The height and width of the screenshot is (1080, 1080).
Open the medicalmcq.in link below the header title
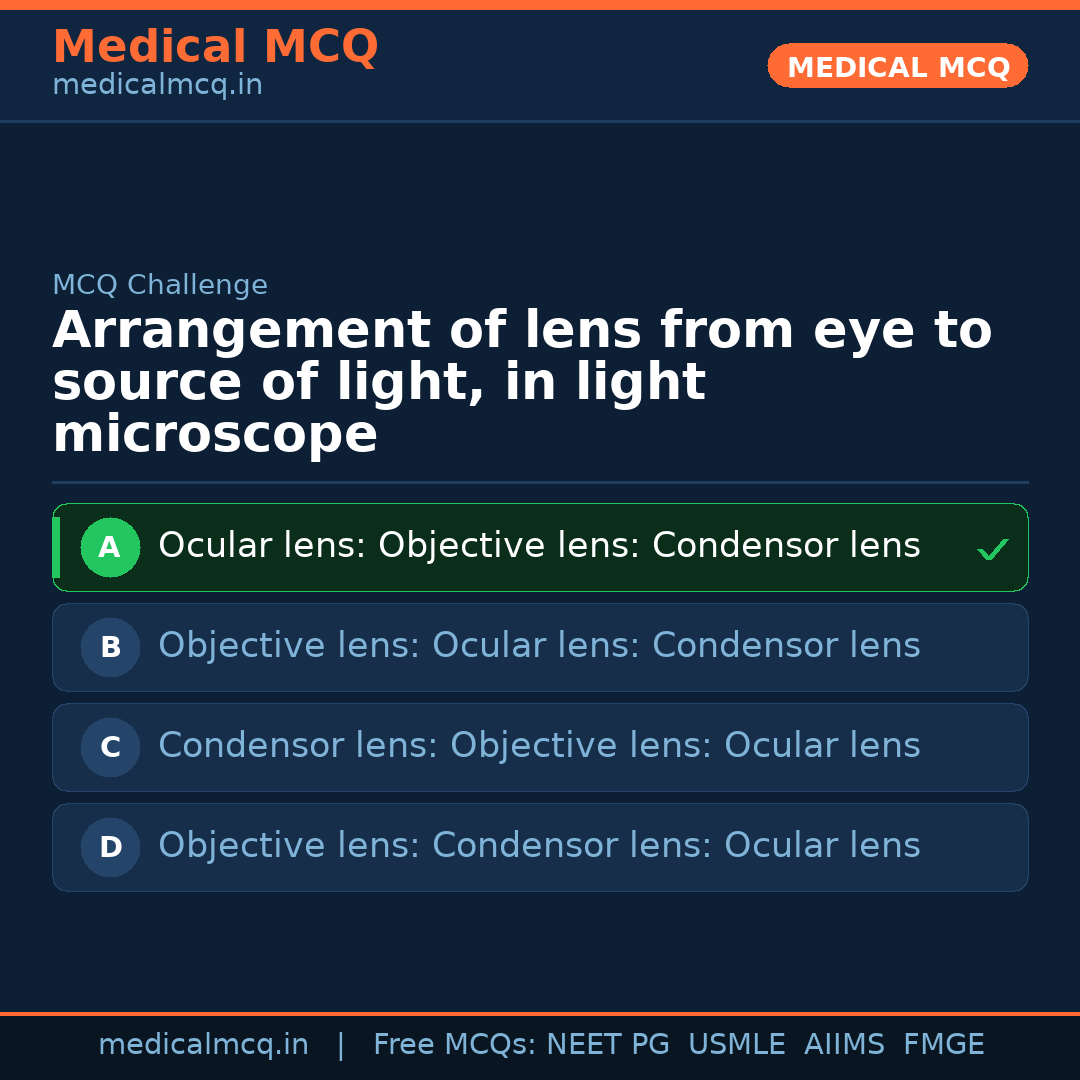(157, 85)
